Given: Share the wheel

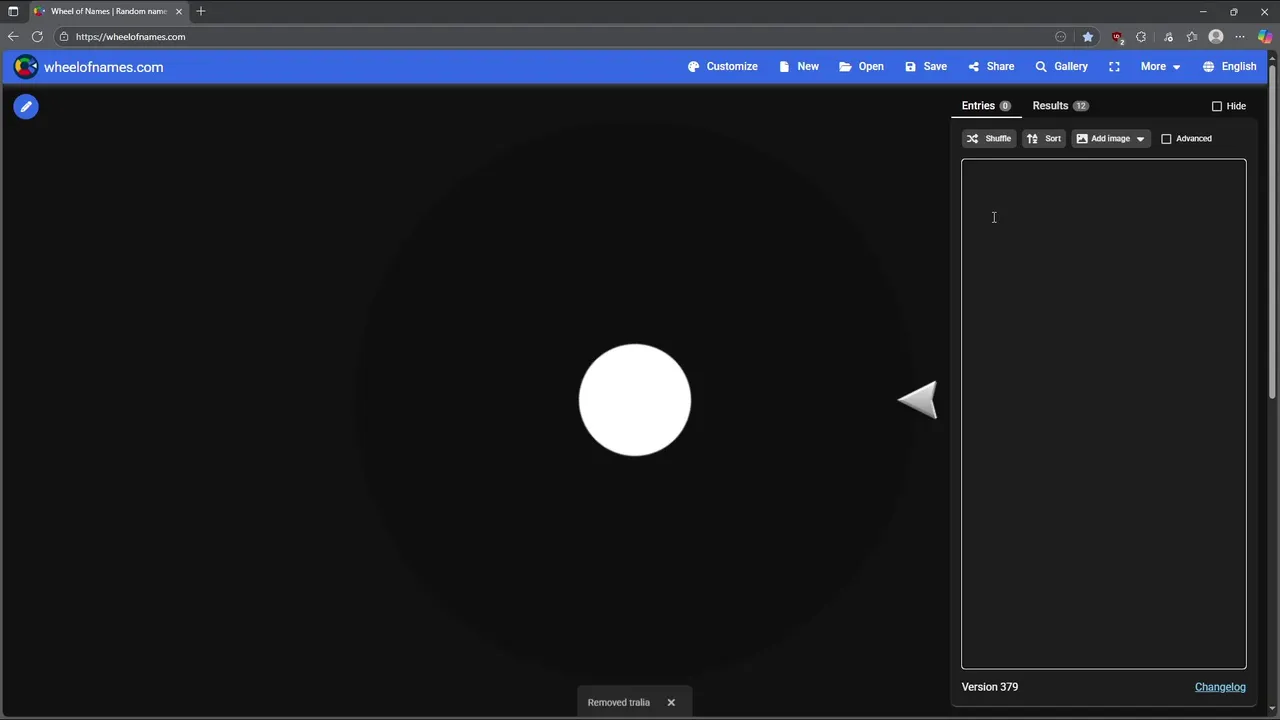Looking at the screenshot, I should coord(991,67).
